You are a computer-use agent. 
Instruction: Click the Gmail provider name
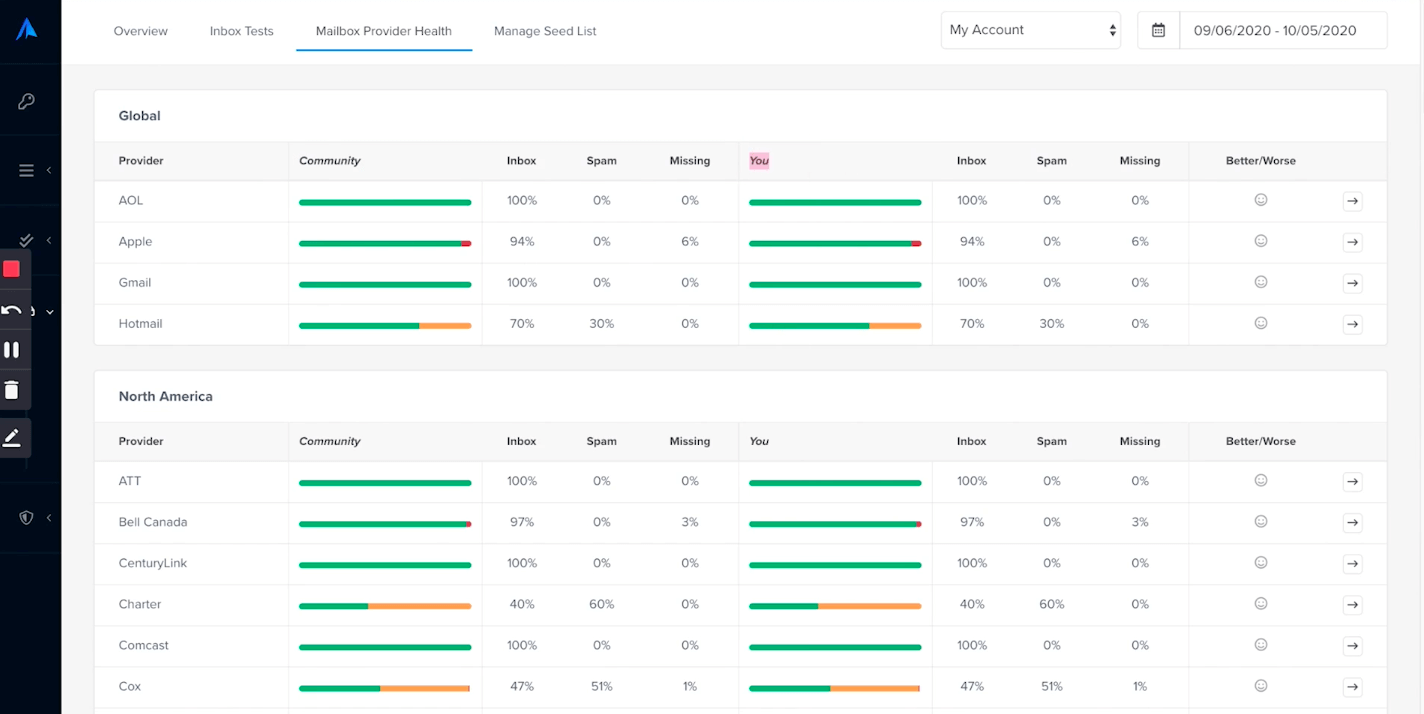[x=135, y=282]
